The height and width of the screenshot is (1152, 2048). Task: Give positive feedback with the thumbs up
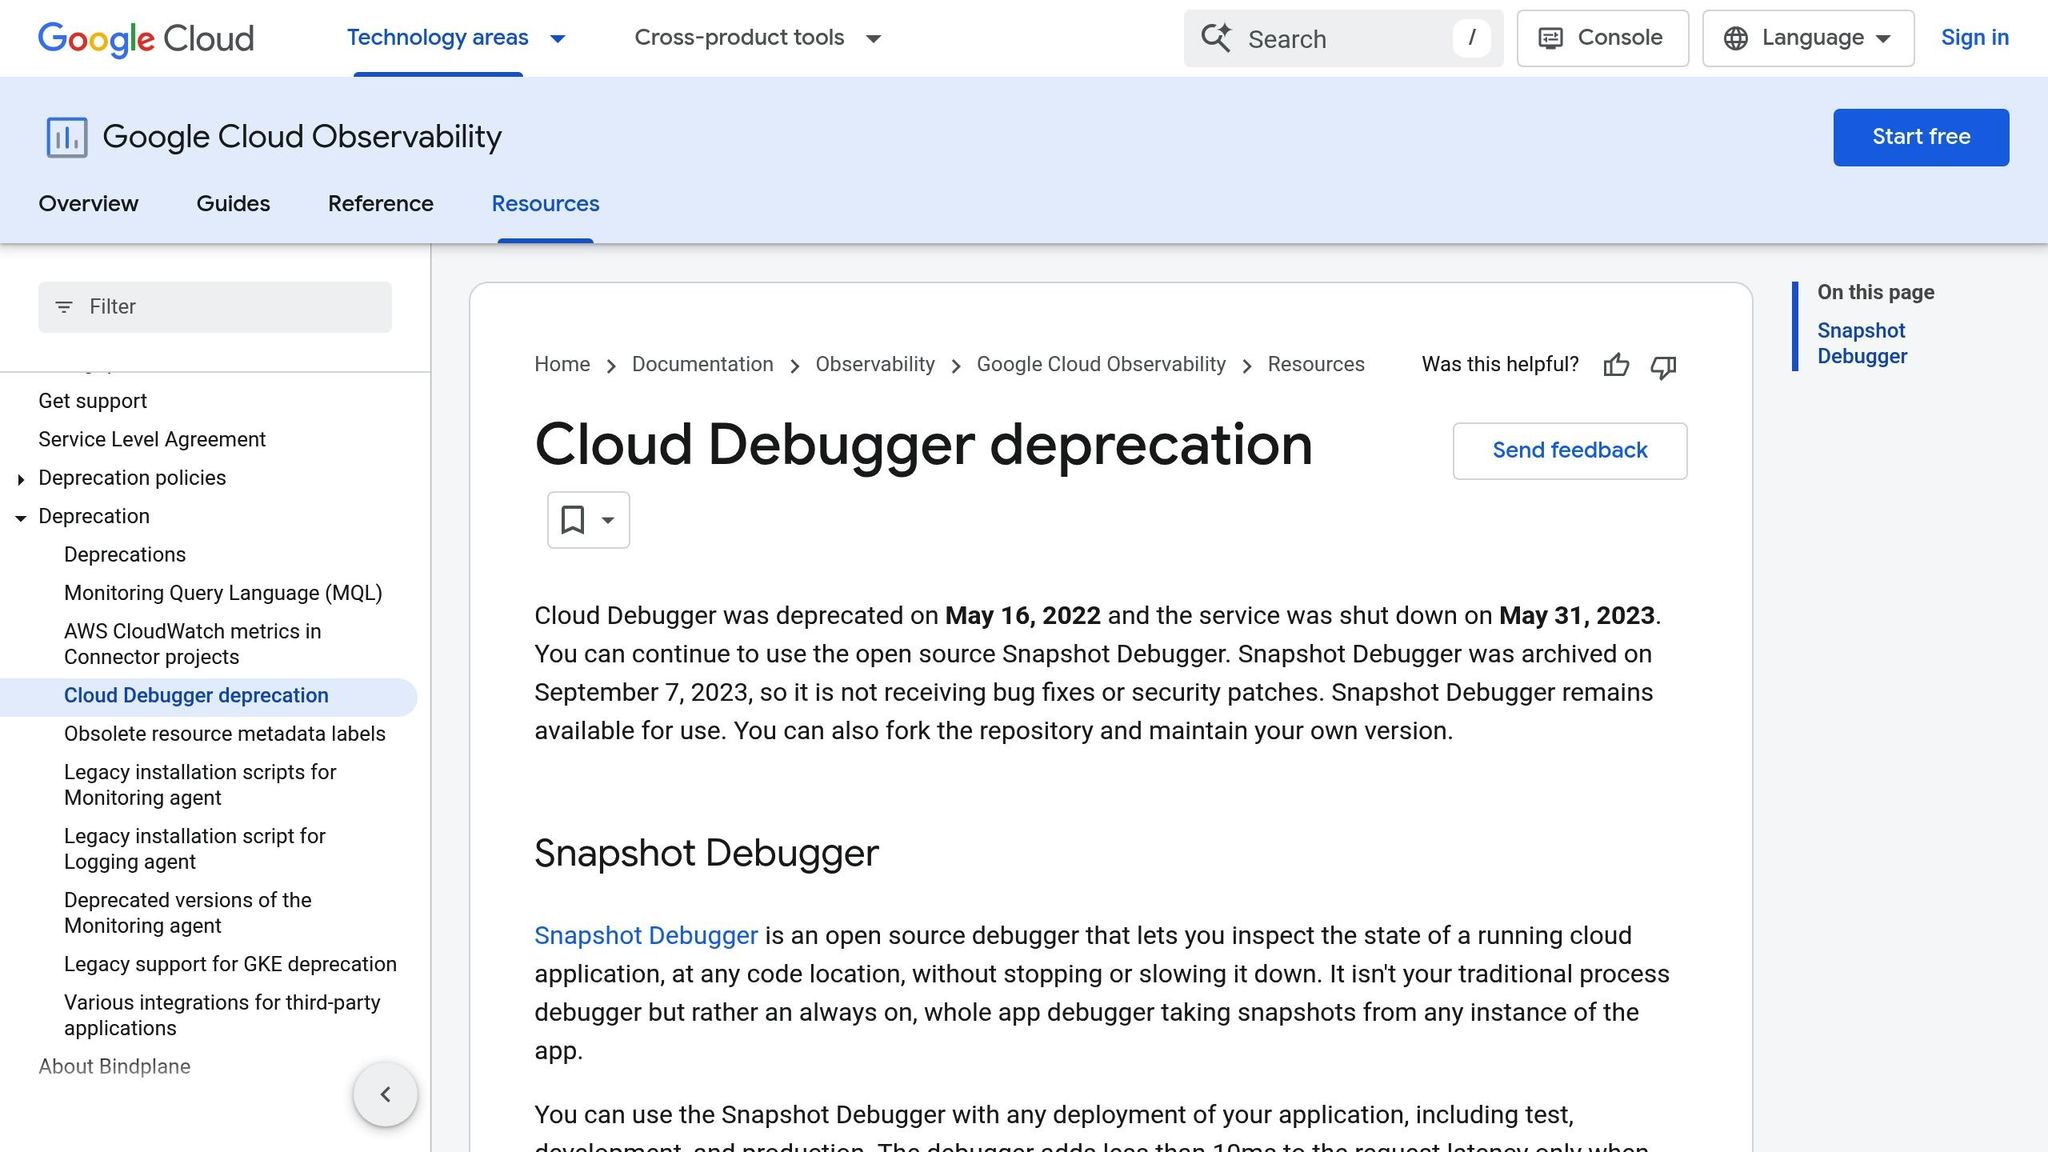[1616, 366]
